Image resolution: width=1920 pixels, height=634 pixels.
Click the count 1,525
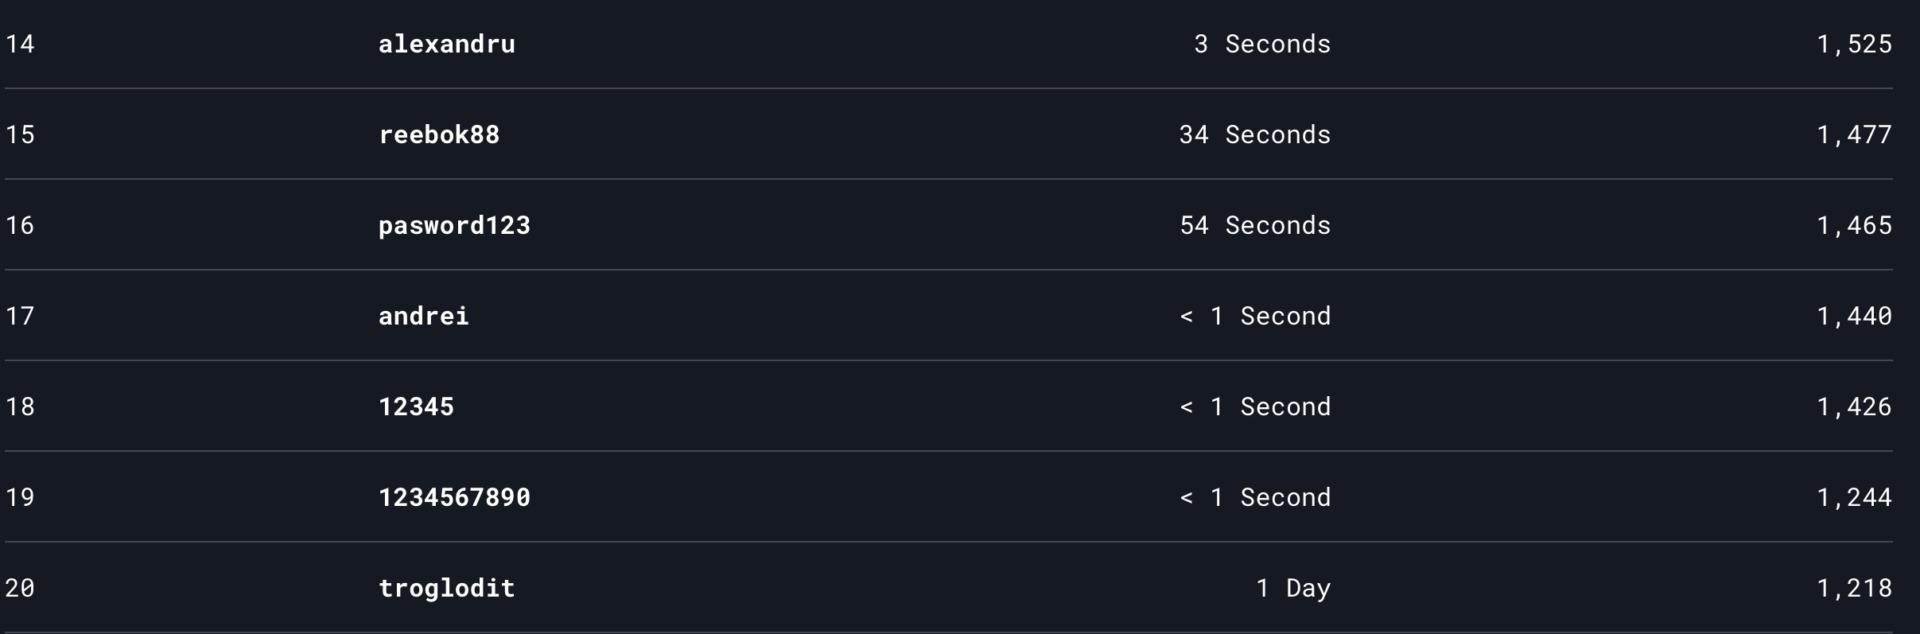pos(1854,44)
